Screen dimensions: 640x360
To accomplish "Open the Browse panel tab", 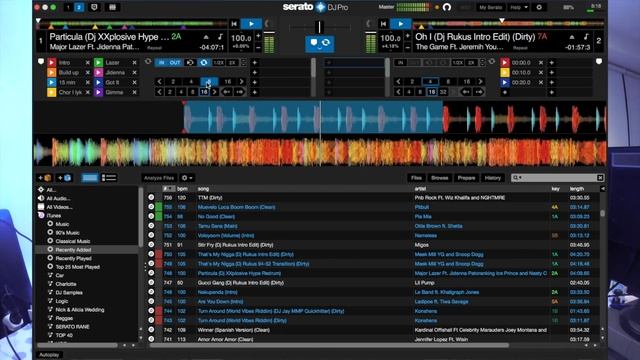I will pos(440,178).
